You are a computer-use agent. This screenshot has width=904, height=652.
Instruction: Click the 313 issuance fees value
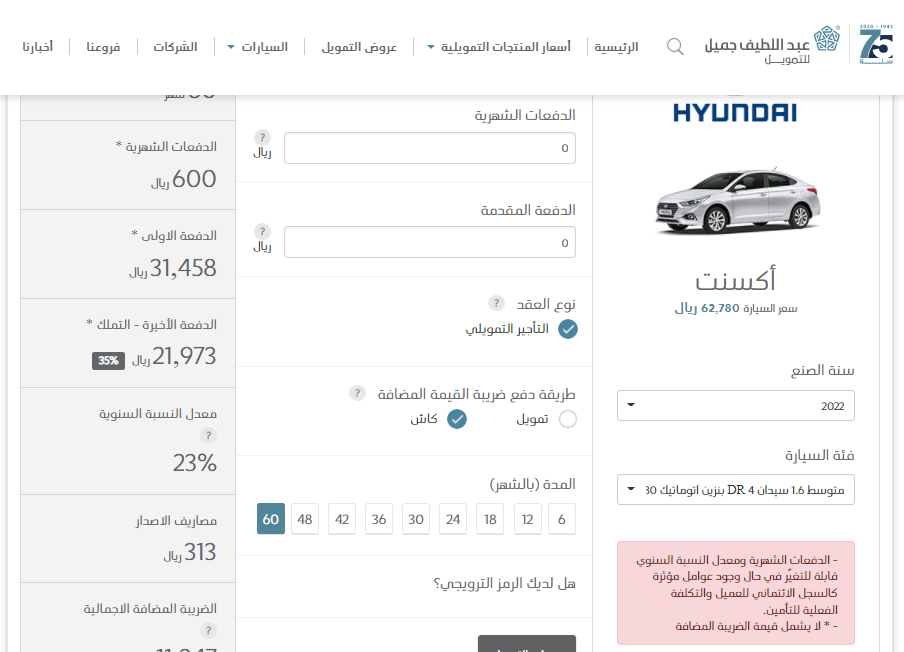tap(200, 552)
